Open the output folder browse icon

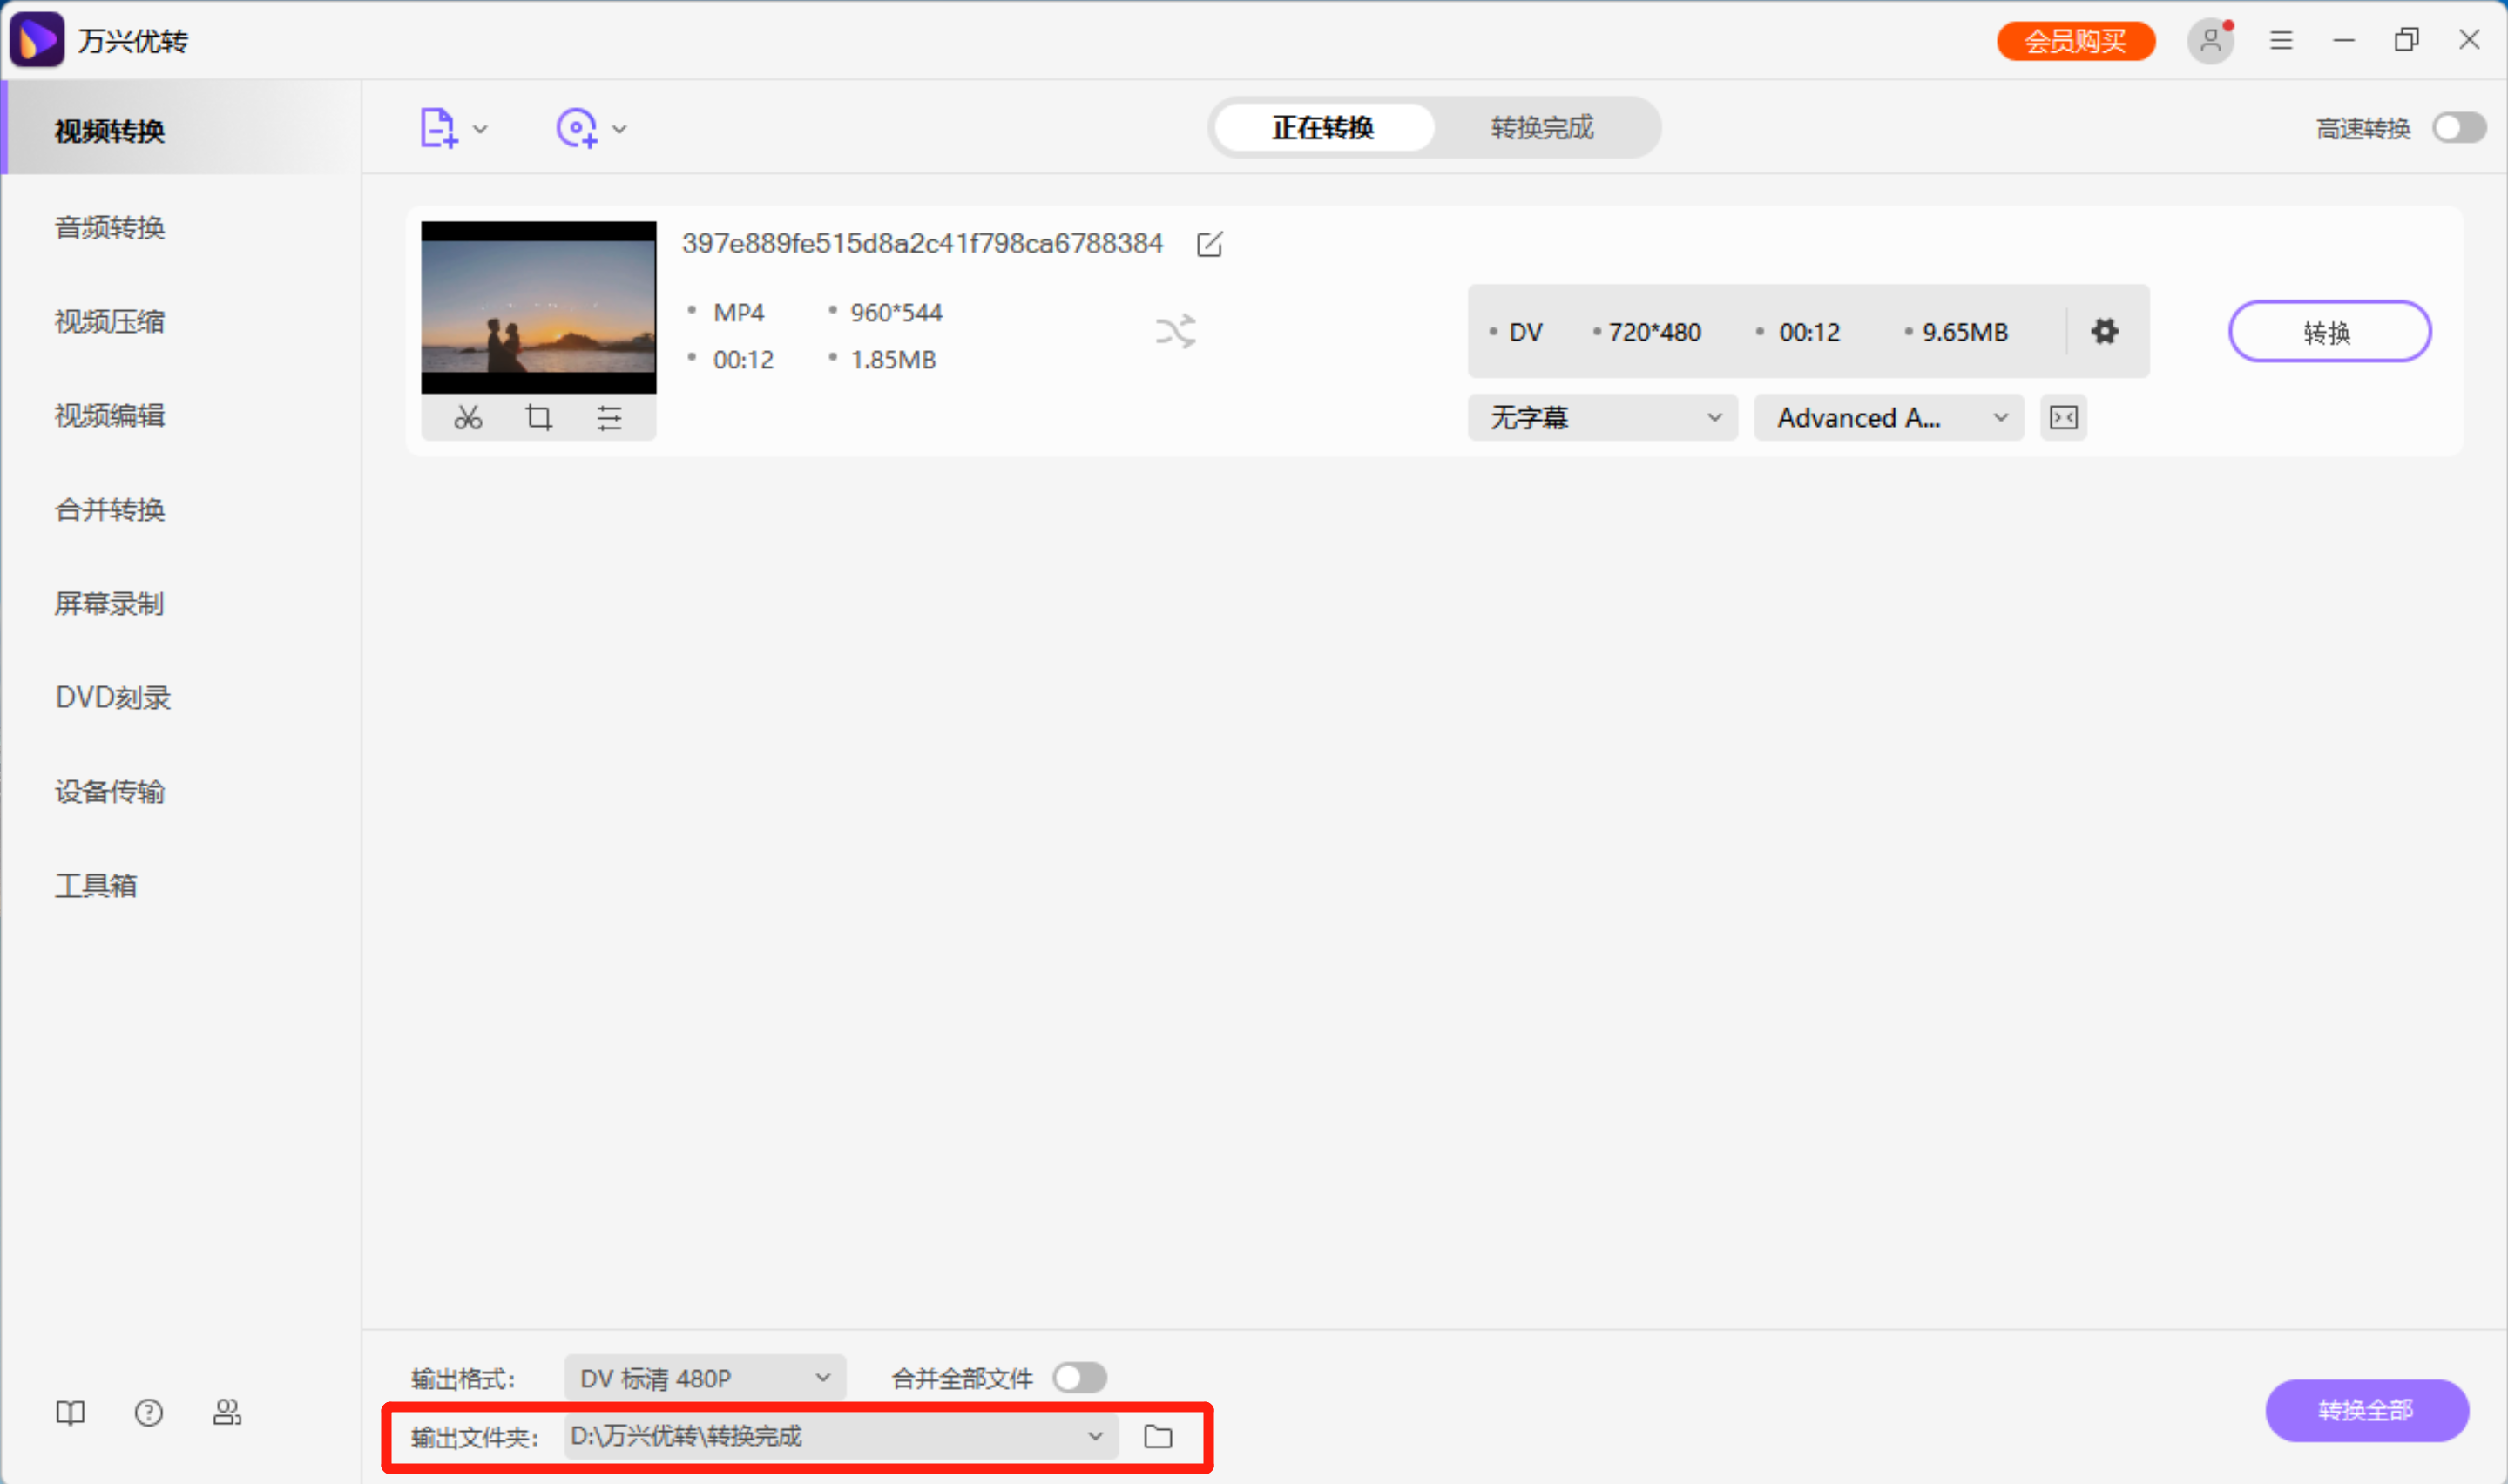[1158, 1436]
